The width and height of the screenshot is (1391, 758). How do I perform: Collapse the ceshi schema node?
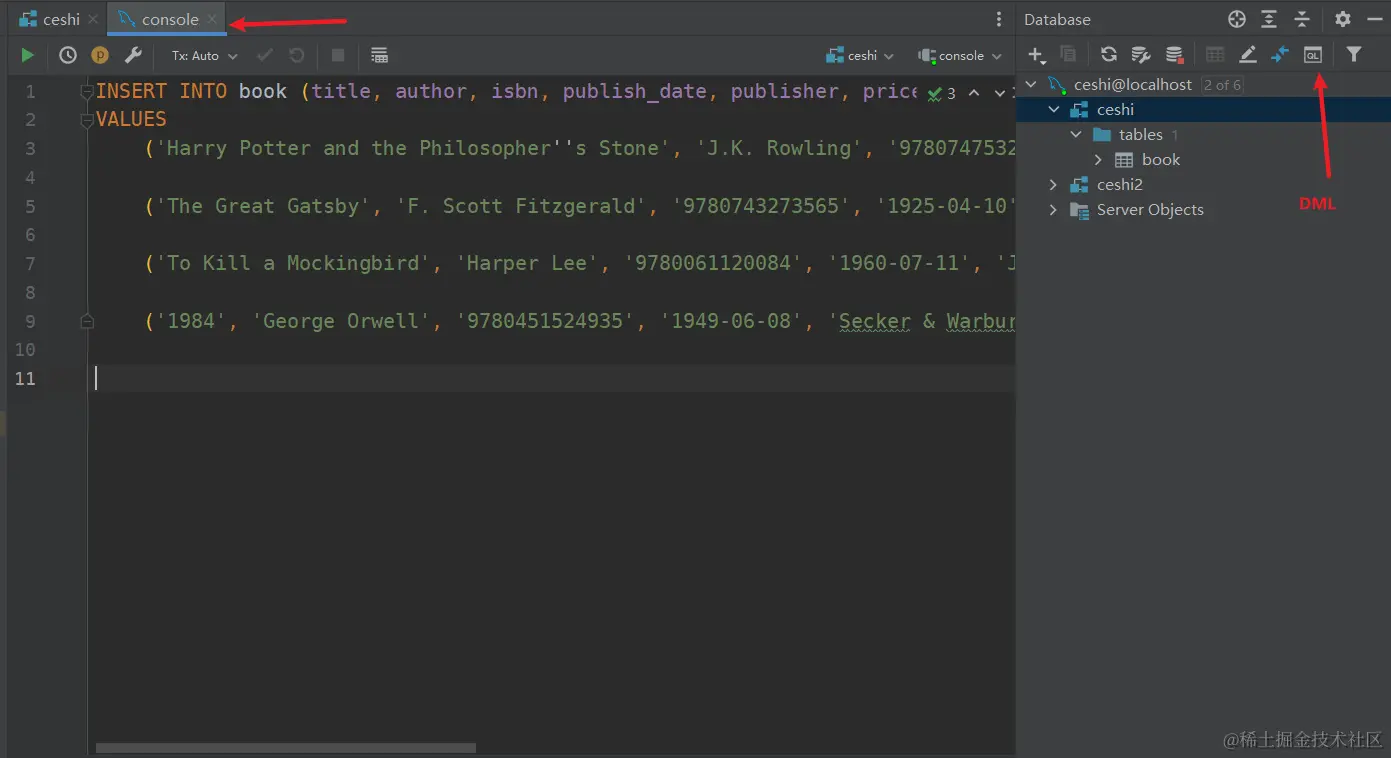[1054, 109]
